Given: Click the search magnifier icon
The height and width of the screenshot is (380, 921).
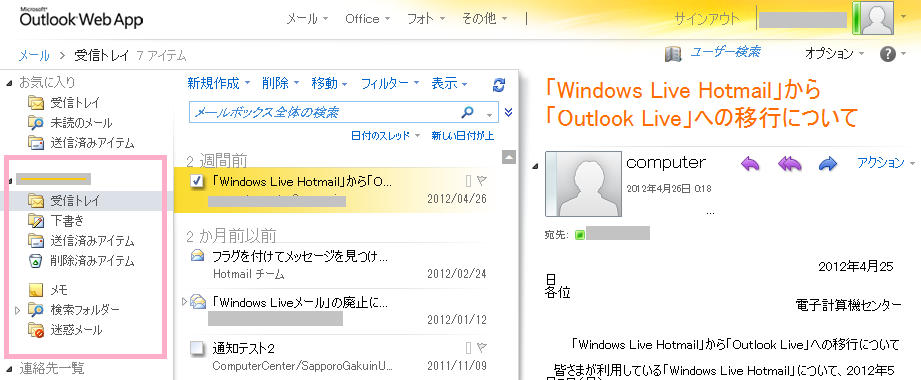Looking at the screenshot, I should (468, 112).
